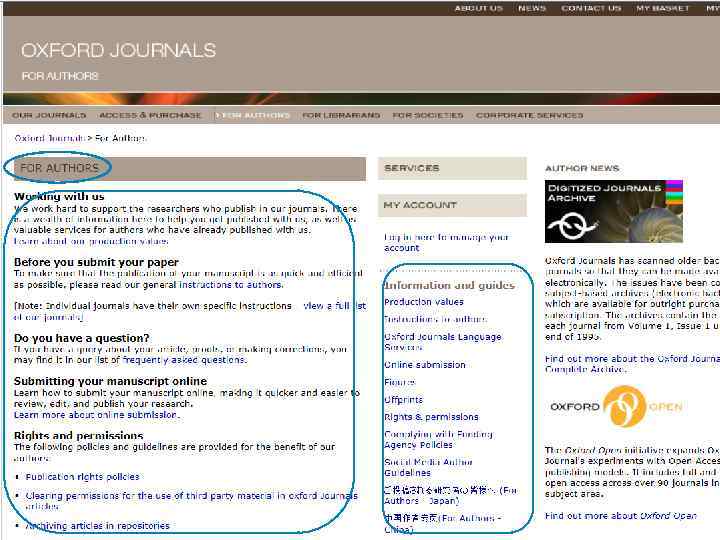Open Figures sidebar link
Screen dimensions: 720x540
pyautogui.click(x=400, y=382)
